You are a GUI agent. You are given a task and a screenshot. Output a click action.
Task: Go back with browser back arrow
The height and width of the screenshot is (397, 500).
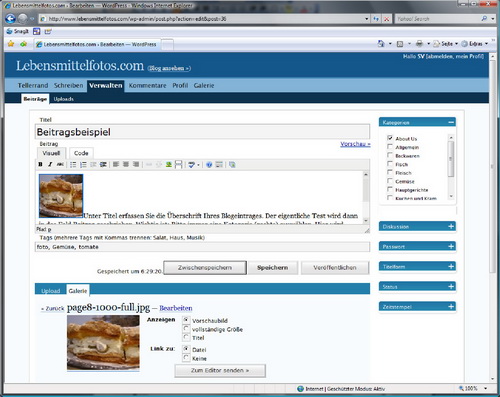10,19
